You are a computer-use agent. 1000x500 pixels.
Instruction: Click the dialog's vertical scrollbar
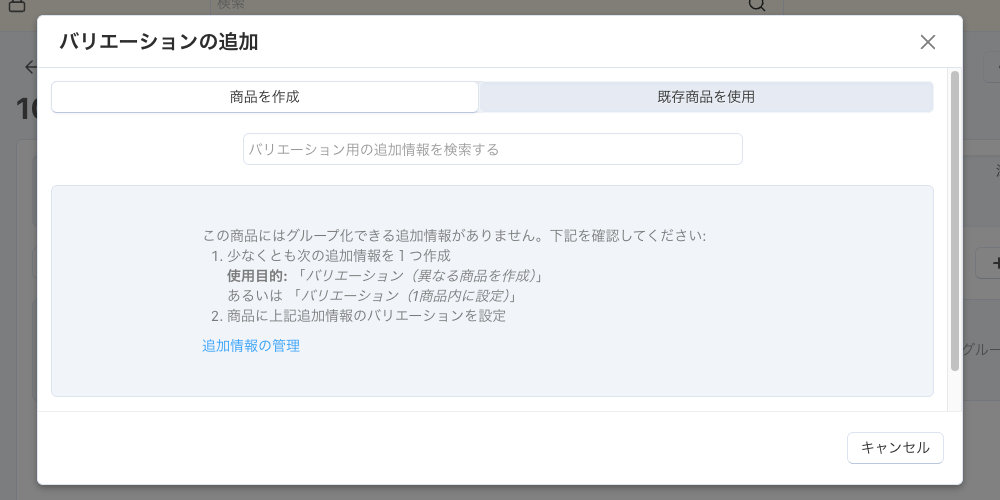pos(954,220)
